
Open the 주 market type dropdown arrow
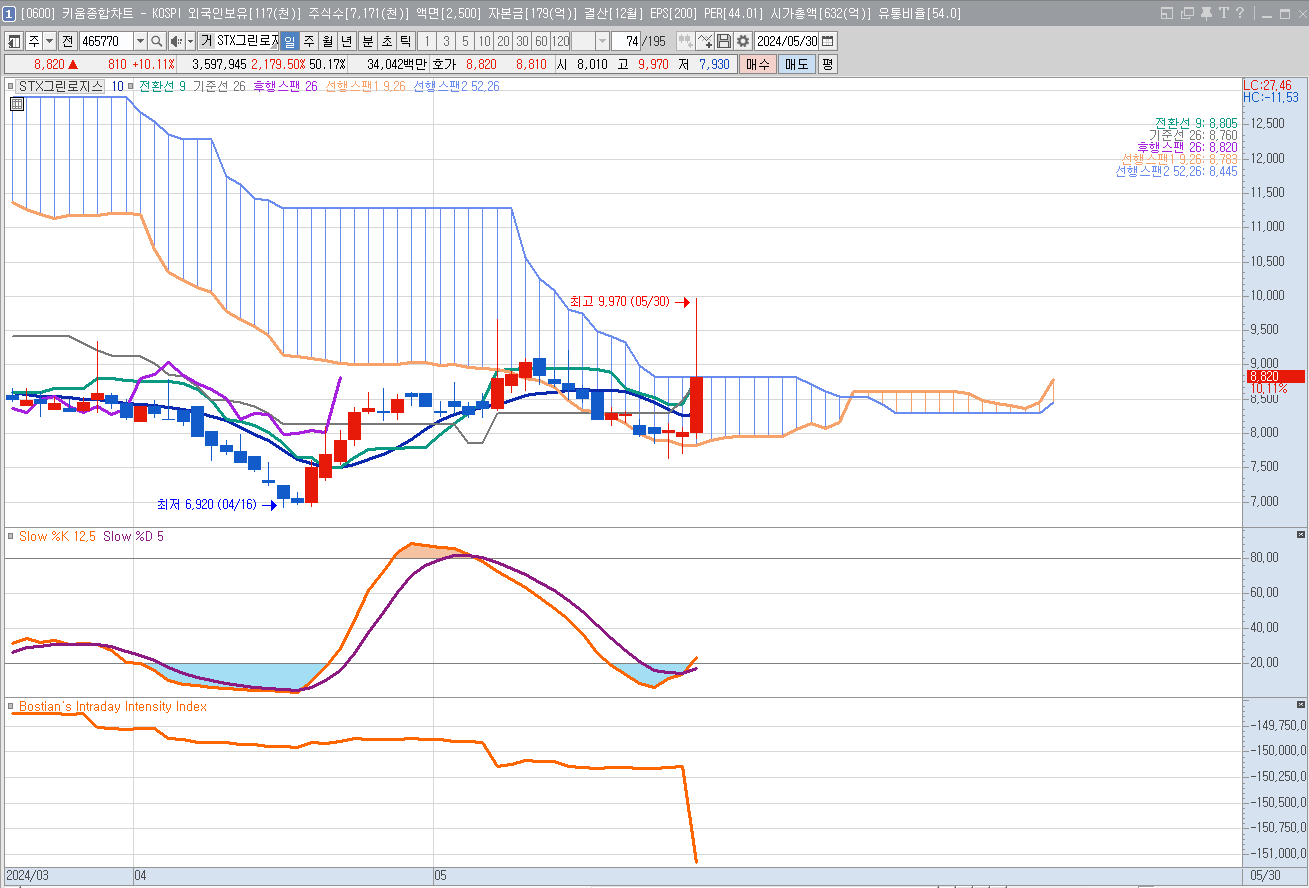click(x=49, y=41)
